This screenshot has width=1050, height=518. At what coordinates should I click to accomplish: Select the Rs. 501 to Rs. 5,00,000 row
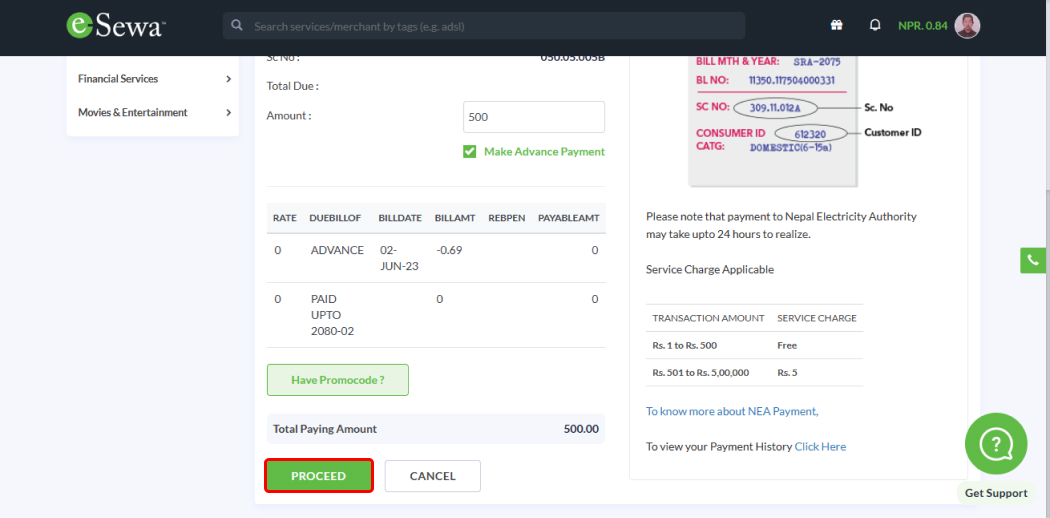(755, 372)
